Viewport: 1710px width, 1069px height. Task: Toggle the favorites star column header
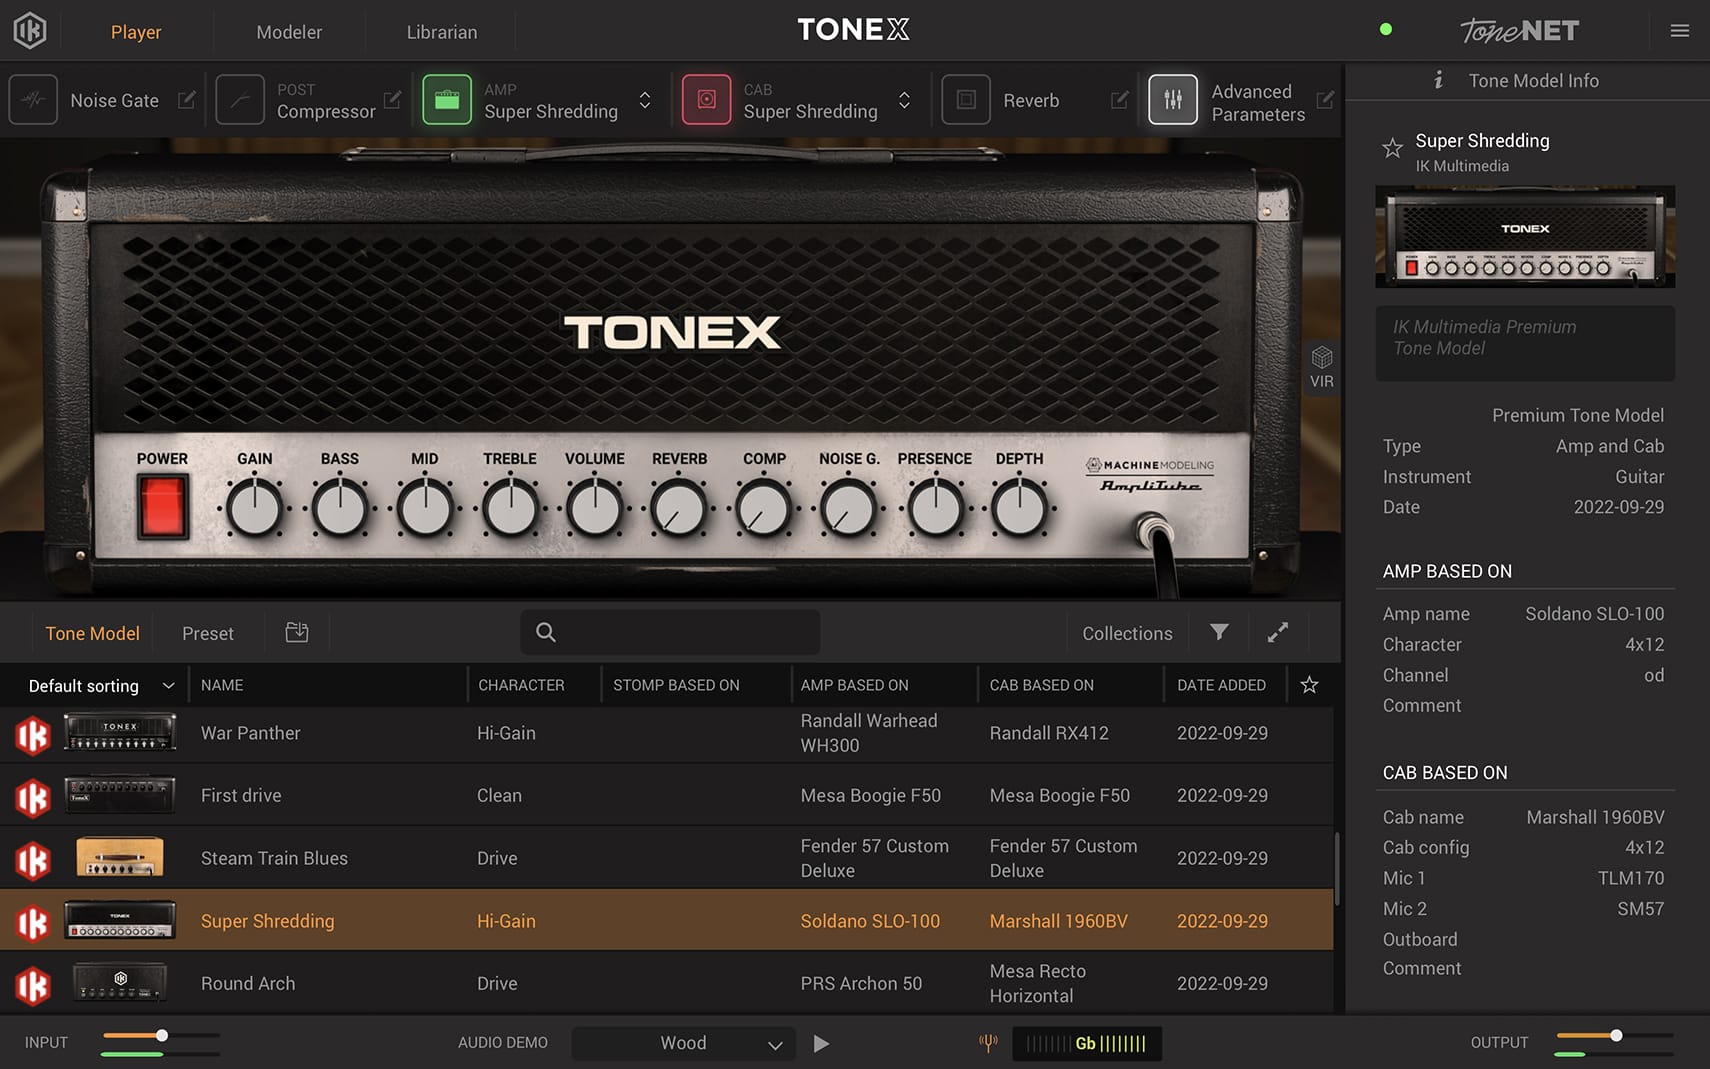coord(1309,685)
